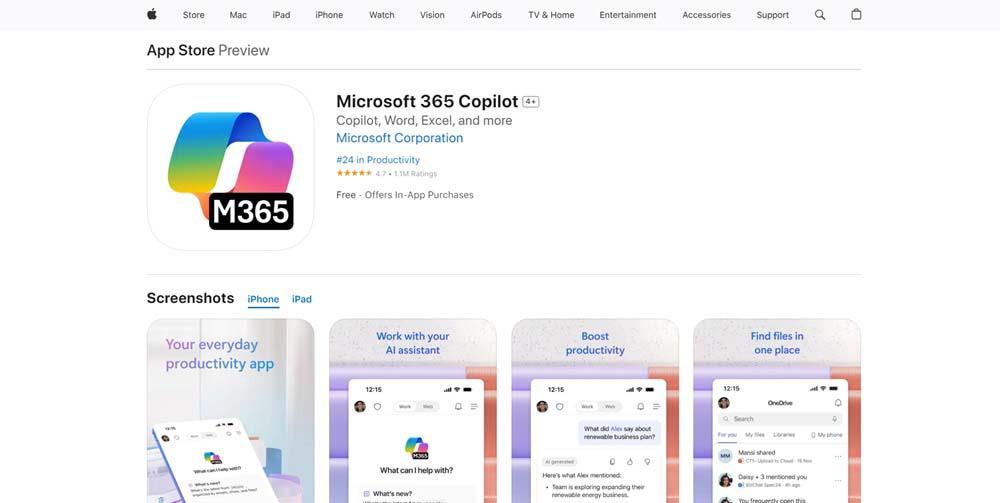Switch to iPad screenshots tab
Image resolution: width=1000 pixels, height=503 pixels.
click(302, 299)
